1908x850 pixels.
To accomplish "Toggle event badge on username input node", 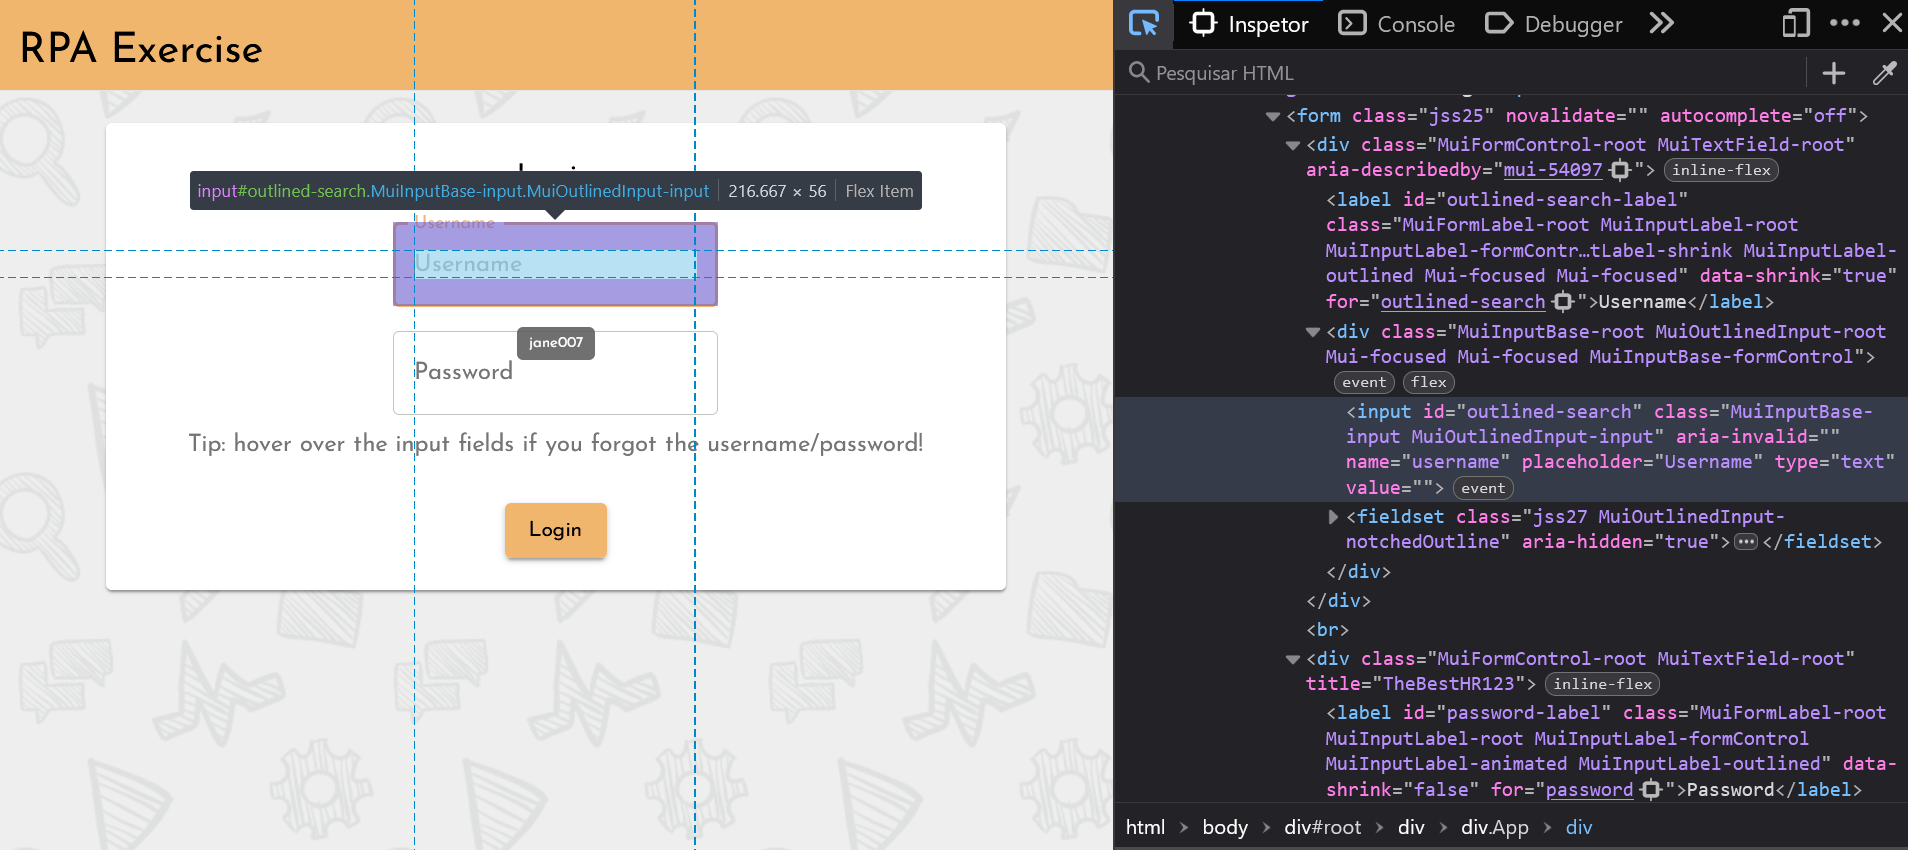I will coord(1482,488).
